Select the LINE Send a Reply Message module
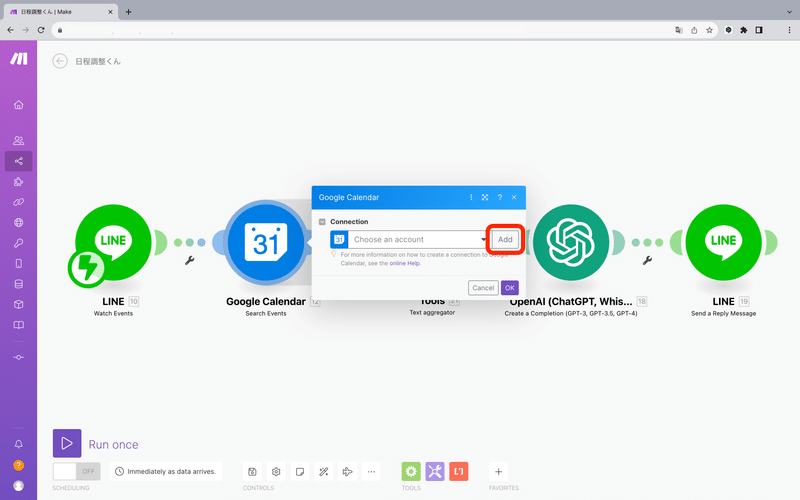This screenshot has width=800, height=500. coord(723,243)
